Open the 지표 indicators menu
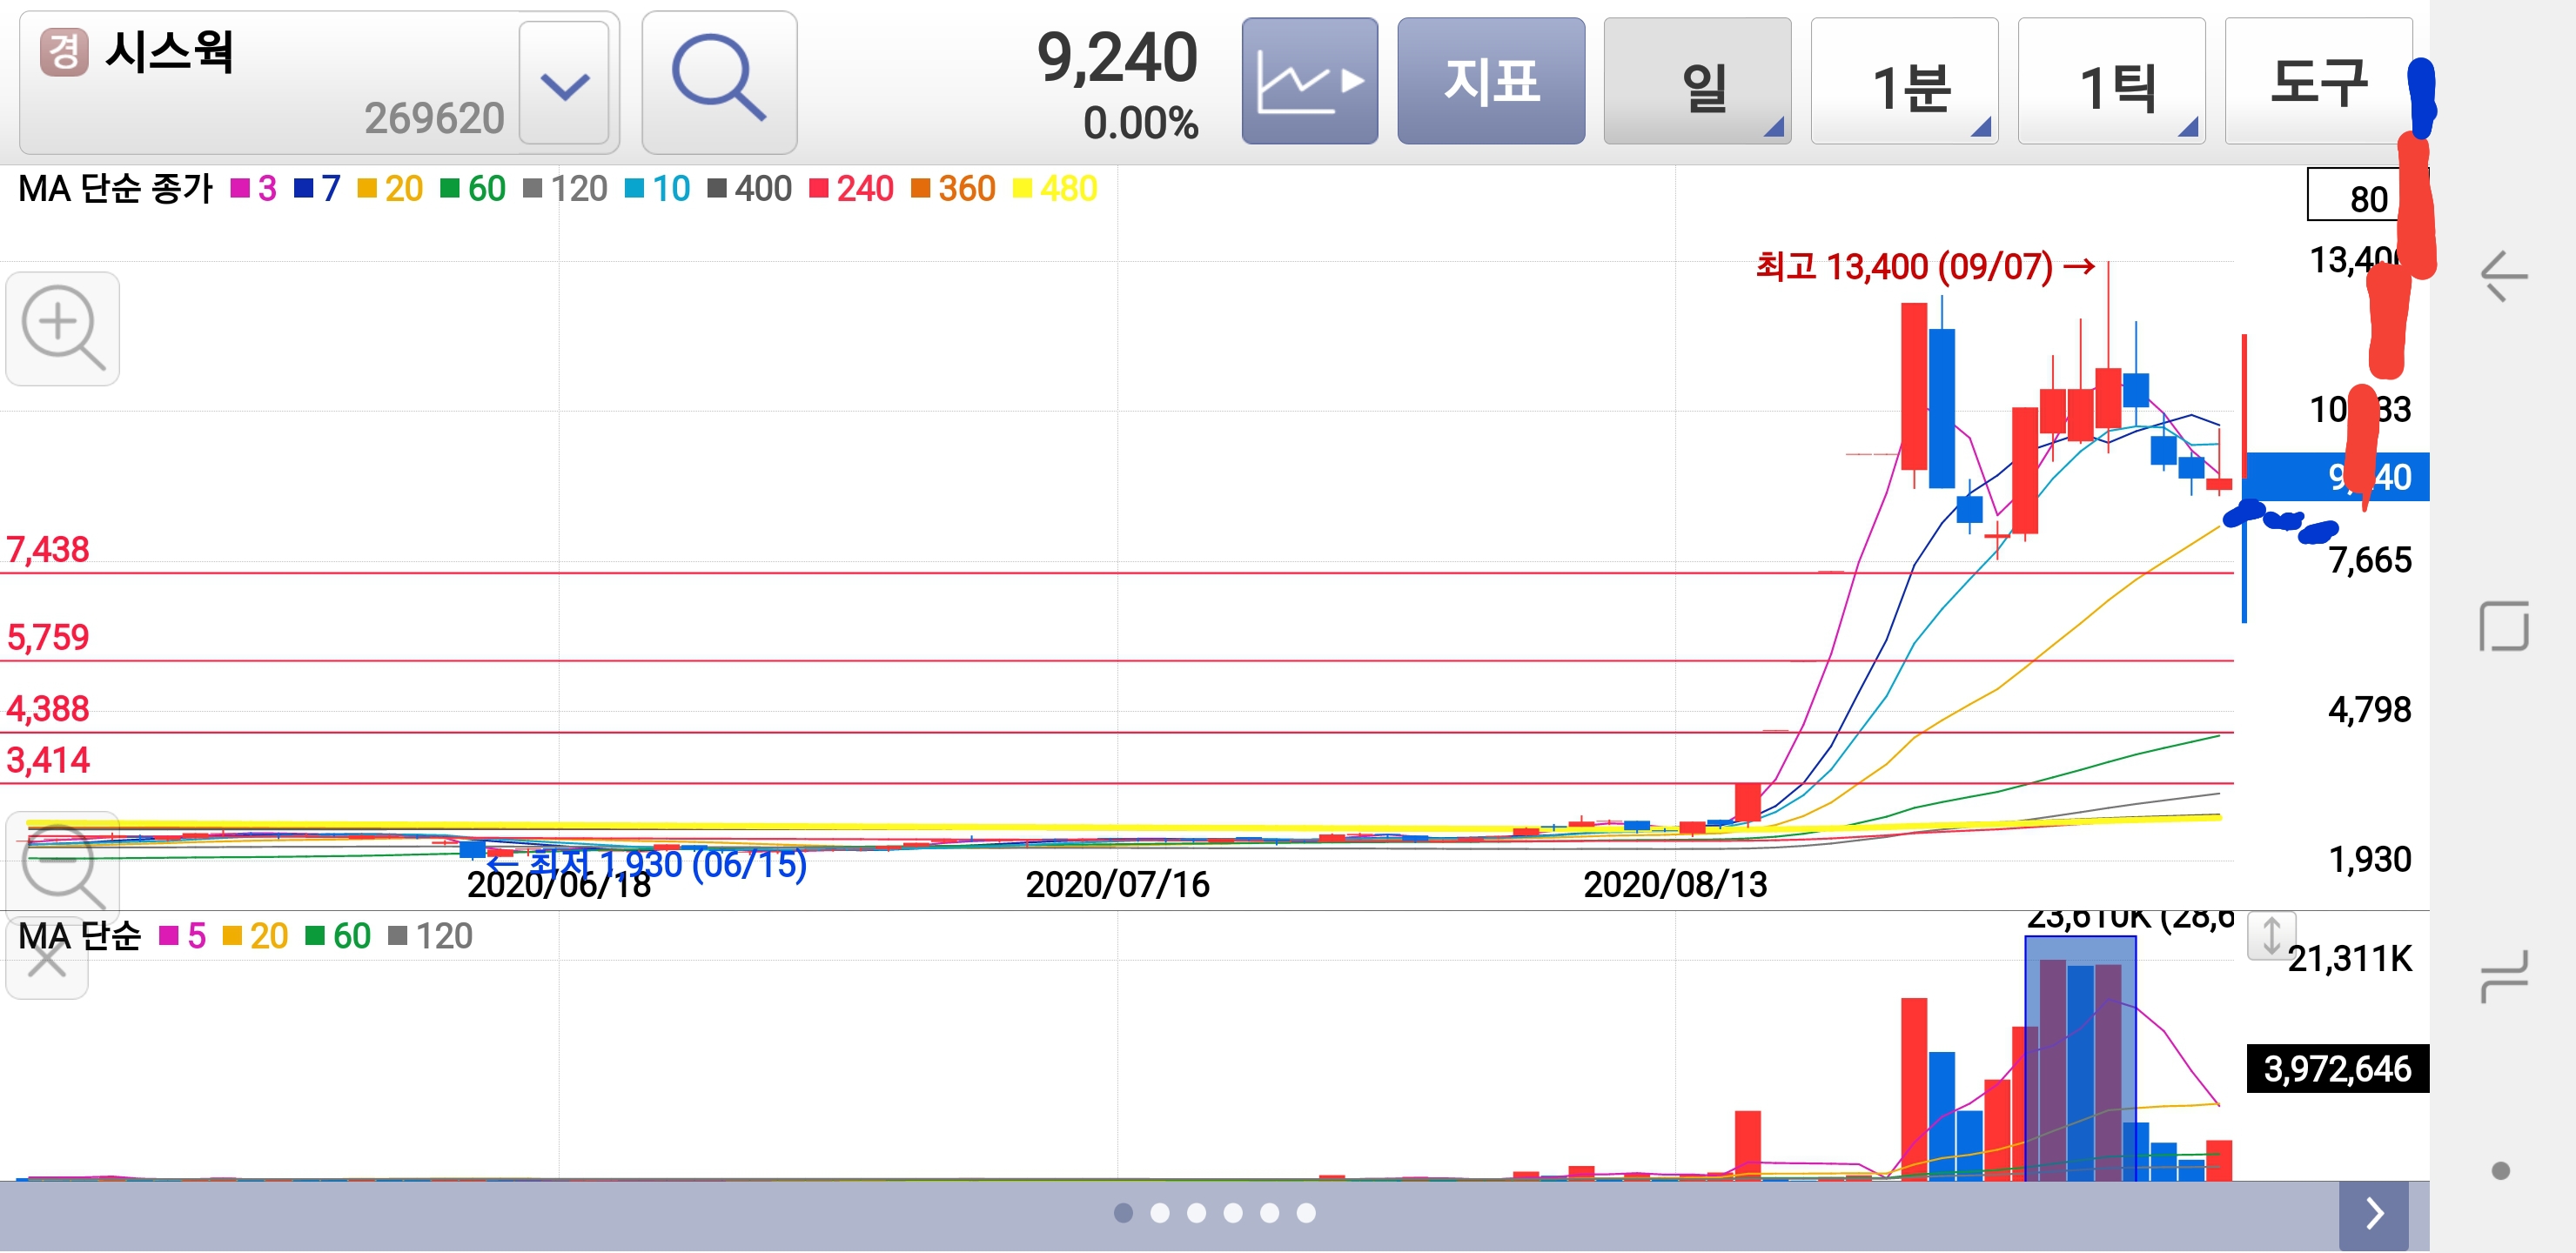This screenshot has width=2576, height=1253. tap(1490, 80)
